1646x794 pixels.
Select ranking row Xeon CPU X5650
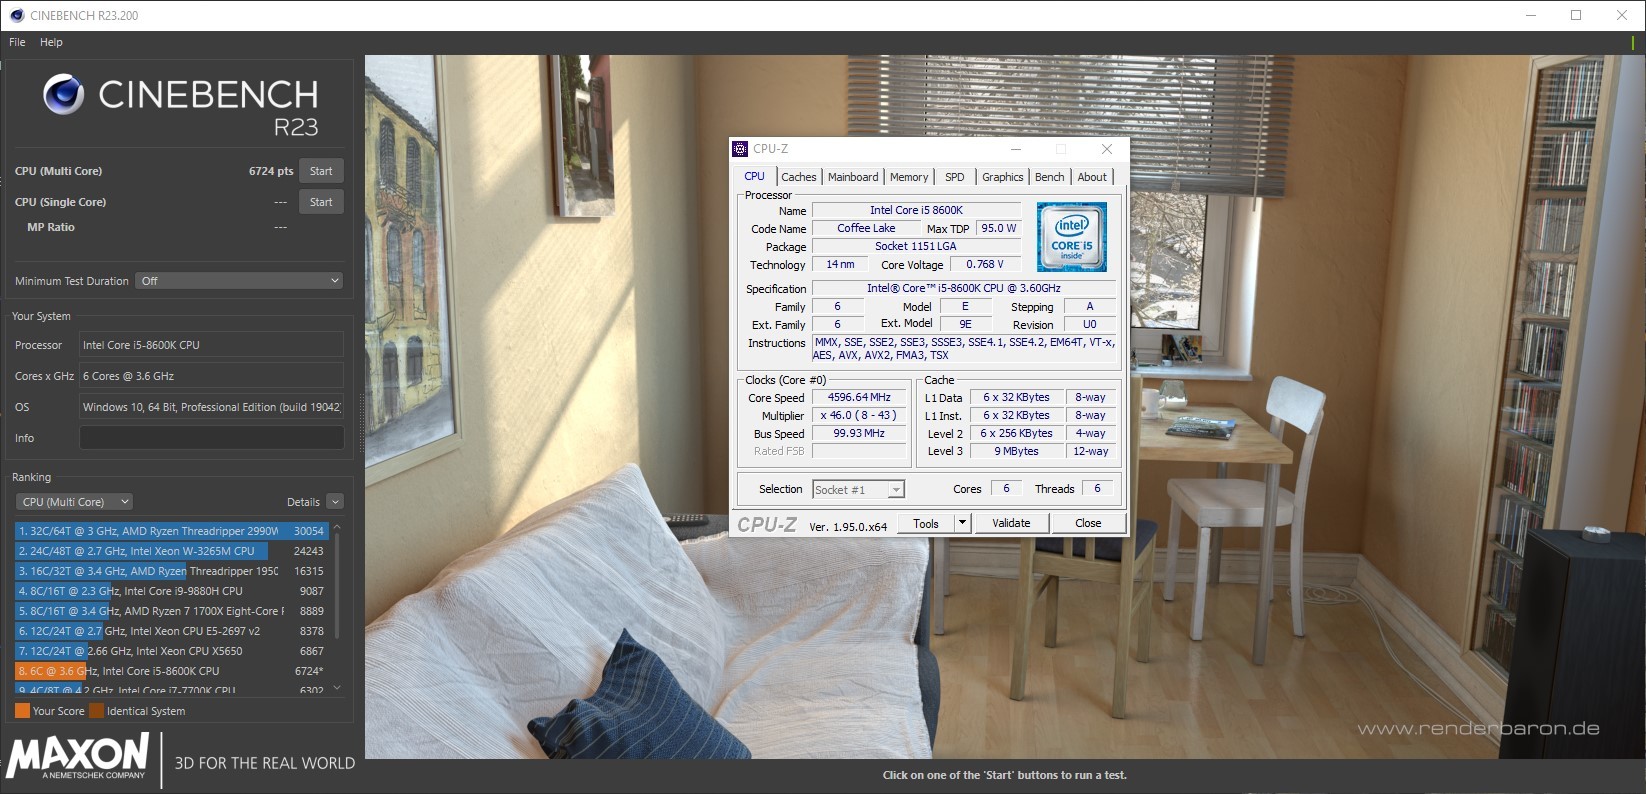click(x=171, y=651)
